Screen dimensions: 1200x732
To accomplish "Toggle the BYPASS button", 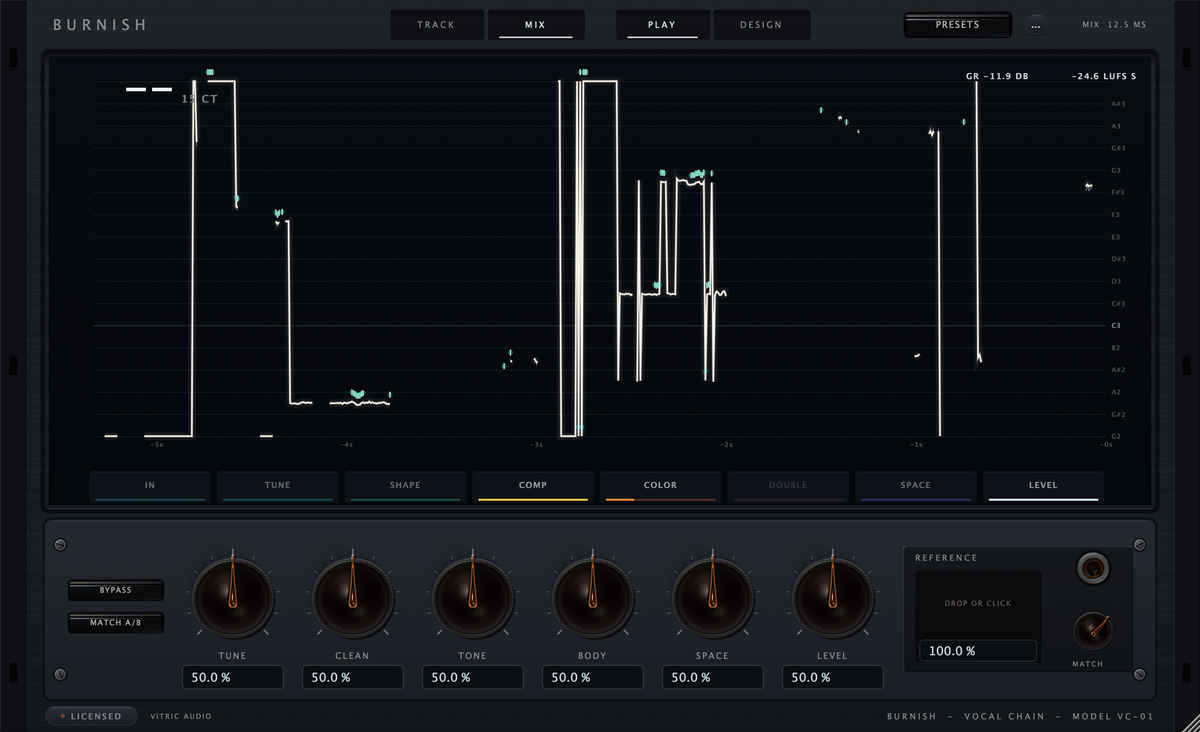I will [x=116, y=590].
